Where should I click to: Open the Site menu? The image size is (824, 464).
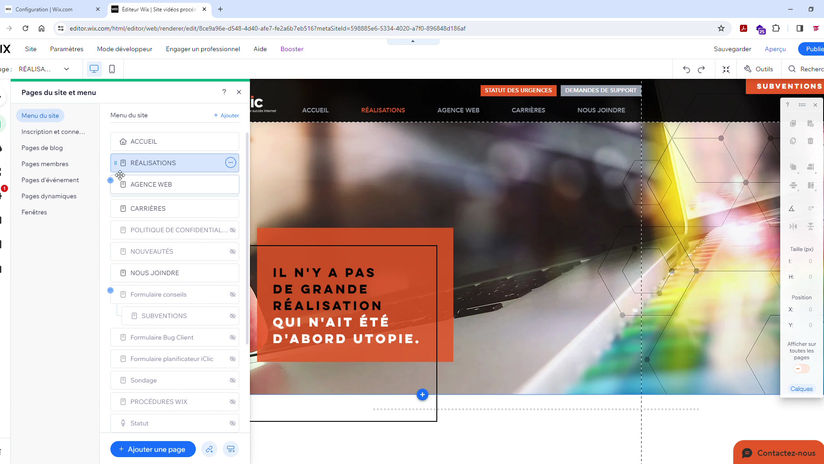30,49
